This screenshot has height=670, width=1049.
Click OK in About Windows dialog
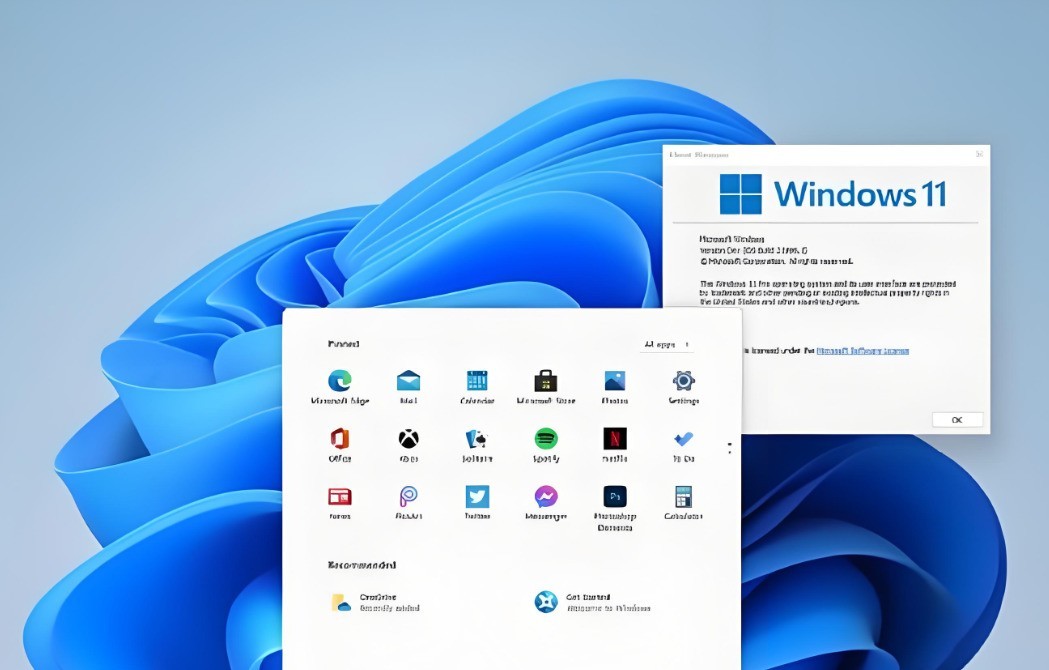(x=957, y=420)
